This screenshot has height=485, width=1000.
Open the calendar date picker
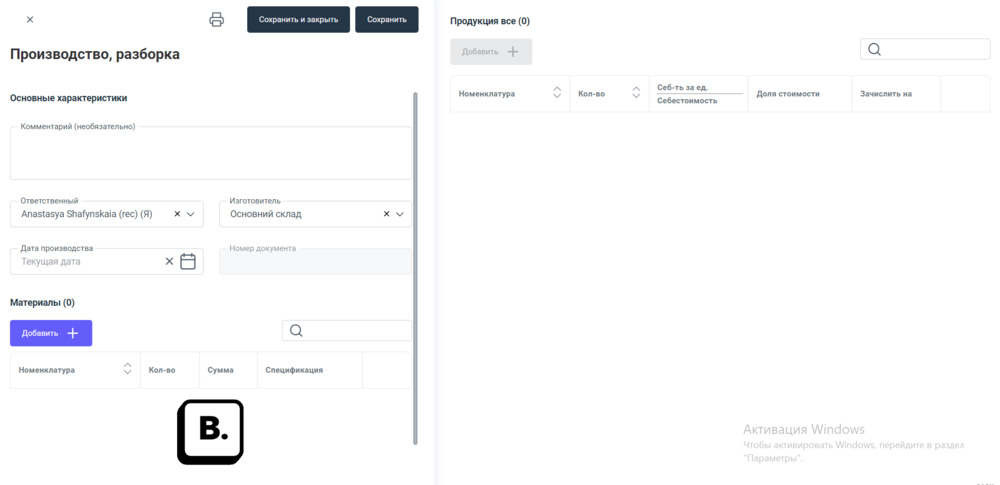[188, 262]
